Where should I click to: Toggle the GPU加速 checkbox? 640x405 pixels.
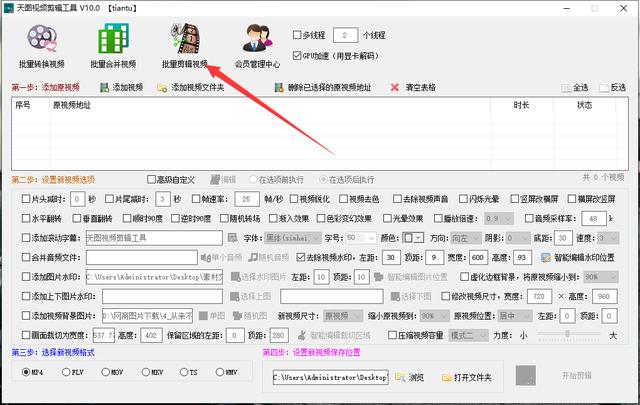coord(297,54)
